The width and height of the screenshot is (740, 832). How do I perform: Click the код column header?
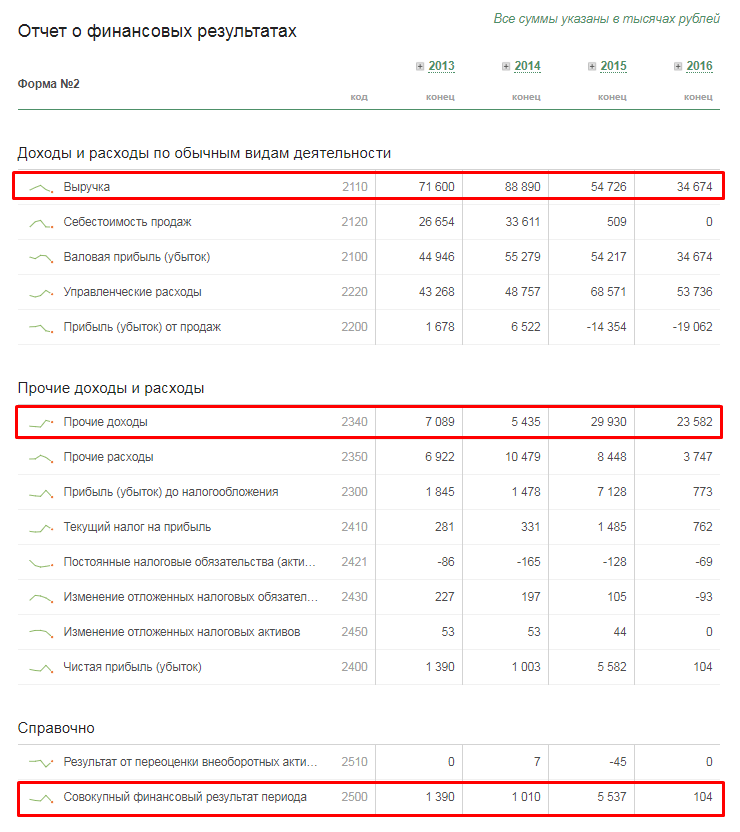pos(359,97)
